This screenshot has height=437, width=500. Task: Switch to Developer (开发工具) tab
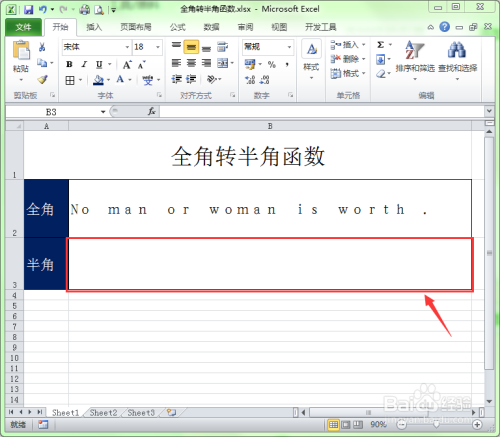click(x=321, y=27)
